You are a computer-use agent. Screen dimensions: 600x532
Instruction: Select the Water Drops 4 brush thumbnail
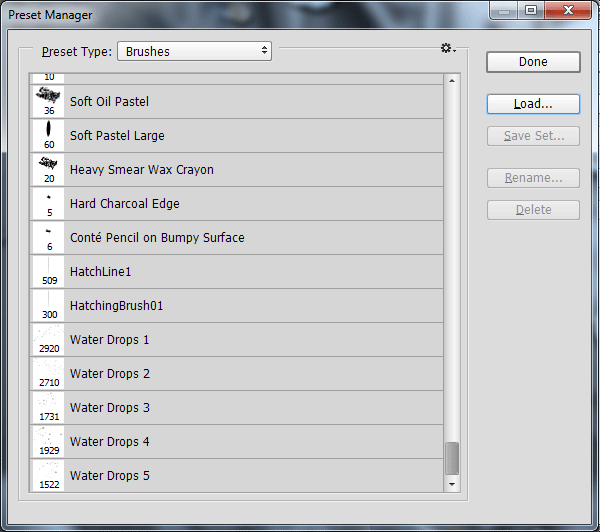(x=48, y=442)
